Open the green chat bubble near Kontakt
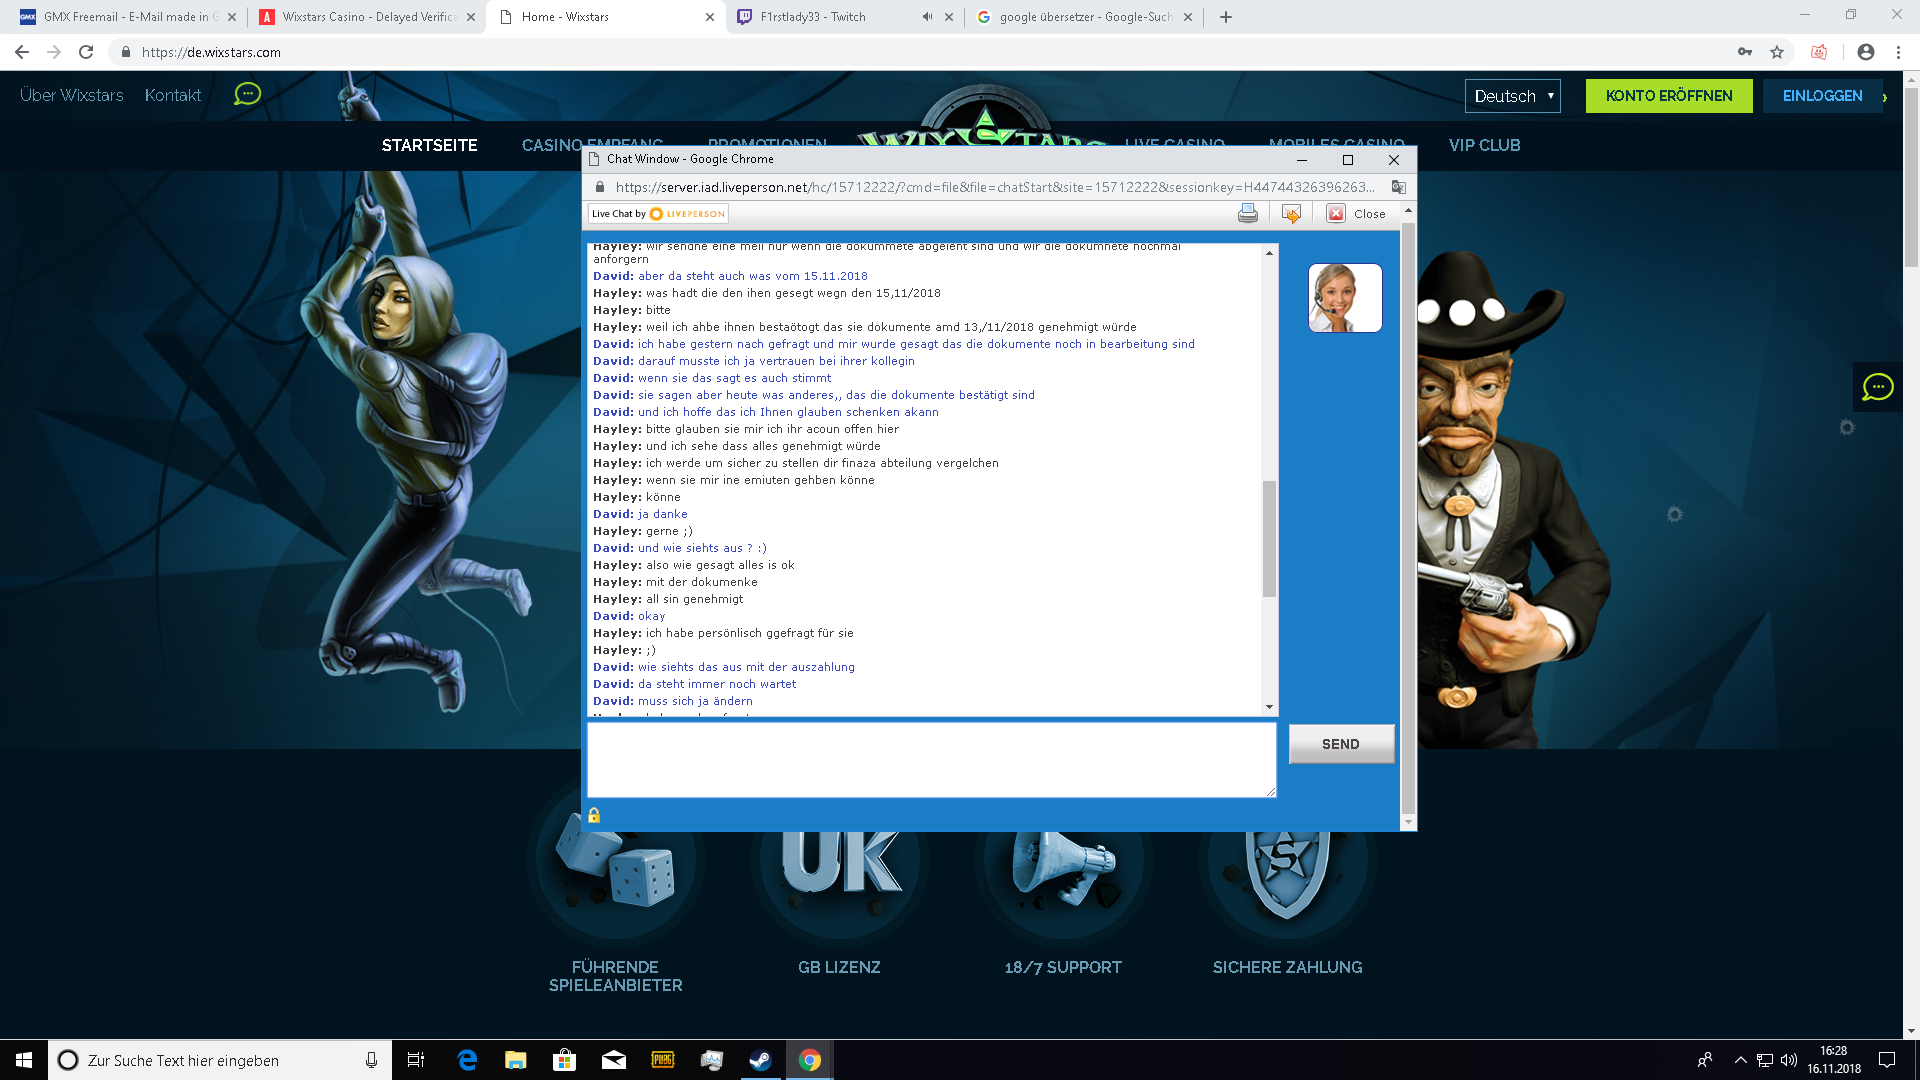This screenshot has width=1920, height=1080. pyautogui.click(x=247, y=94)
